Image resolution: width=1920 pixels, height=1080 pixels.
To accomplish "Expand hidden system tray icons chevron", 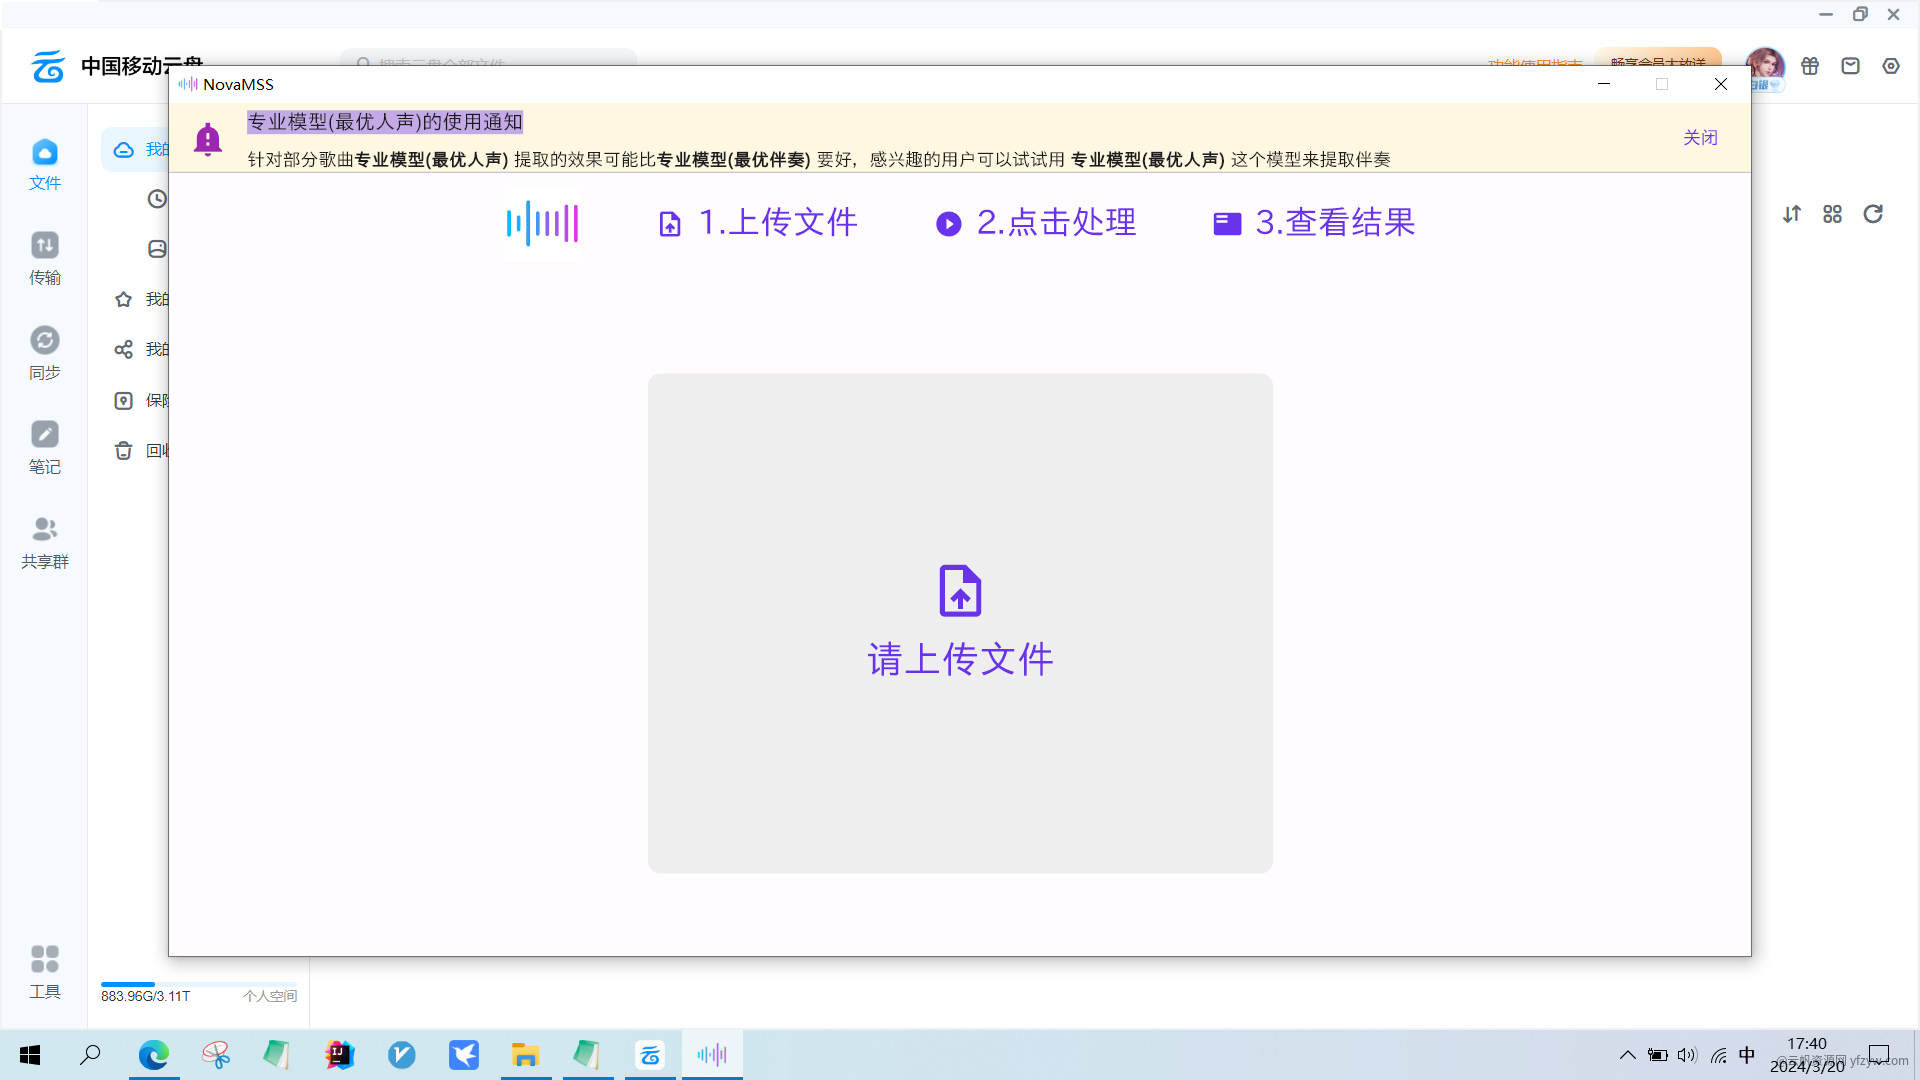I will point(1627,1055).
